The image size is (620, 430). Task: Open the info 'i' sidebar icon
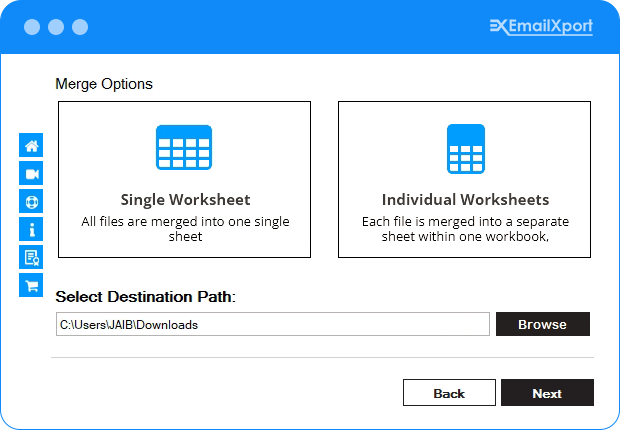coord(31,229)
